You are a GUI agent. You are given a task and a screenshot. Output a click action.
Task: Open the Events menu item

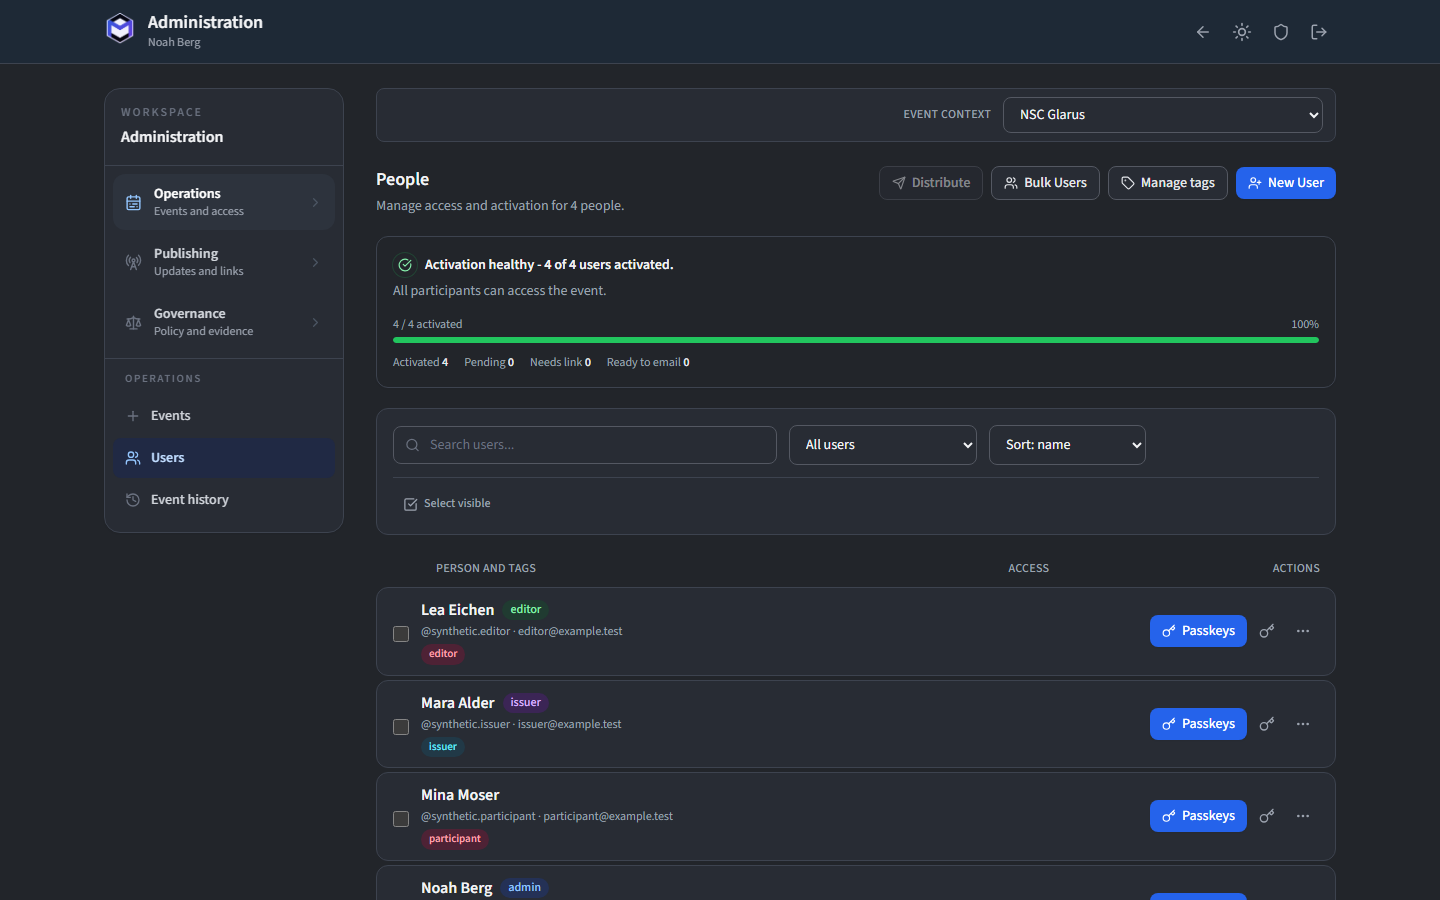point(224,416)
